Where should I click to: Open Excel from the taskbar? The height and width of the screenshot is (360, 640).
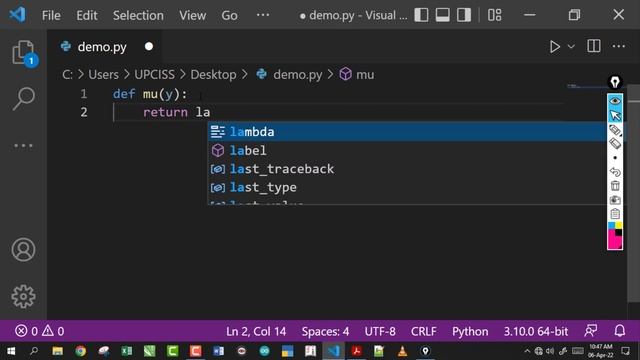click(127, 351)
